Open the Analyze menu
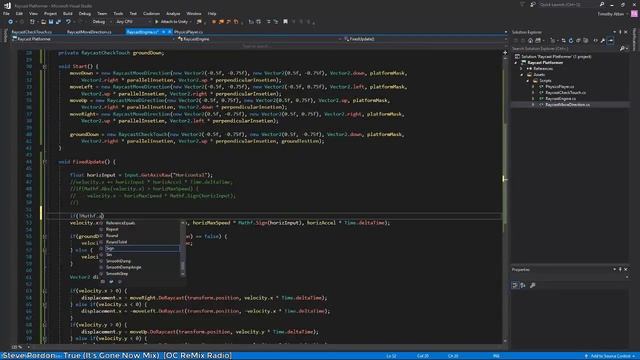 tap(173, 13)
